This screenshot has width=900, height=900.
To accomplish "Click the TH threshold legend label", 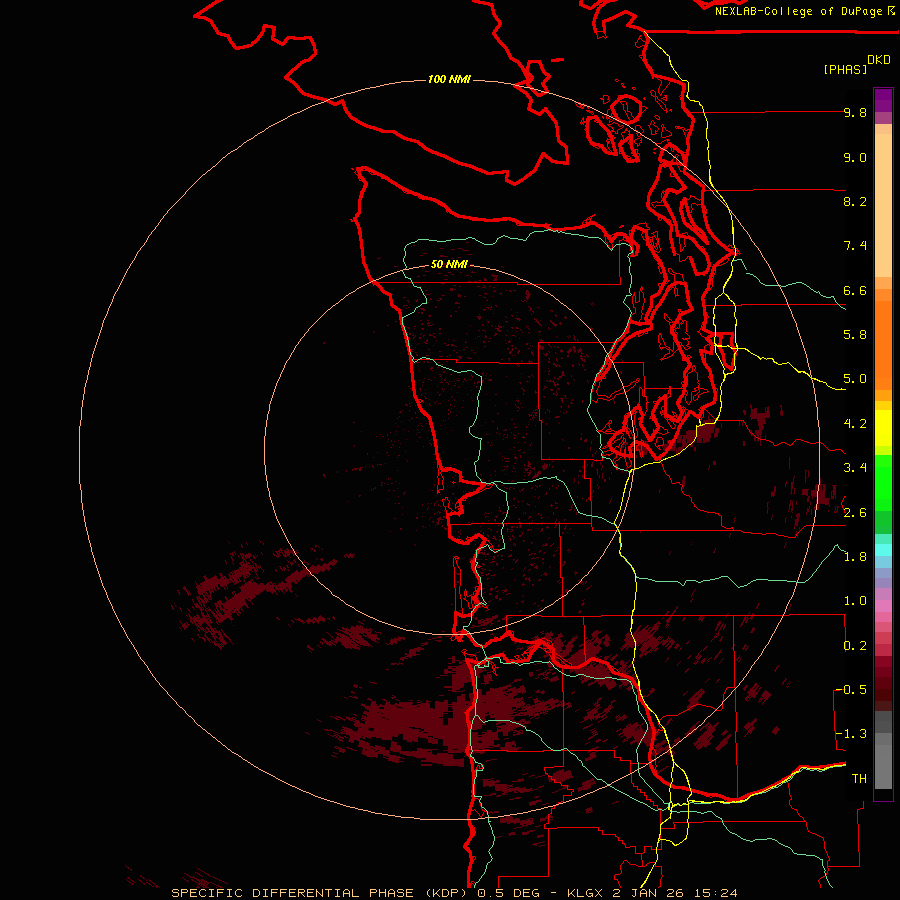I will tap(859, 779).
